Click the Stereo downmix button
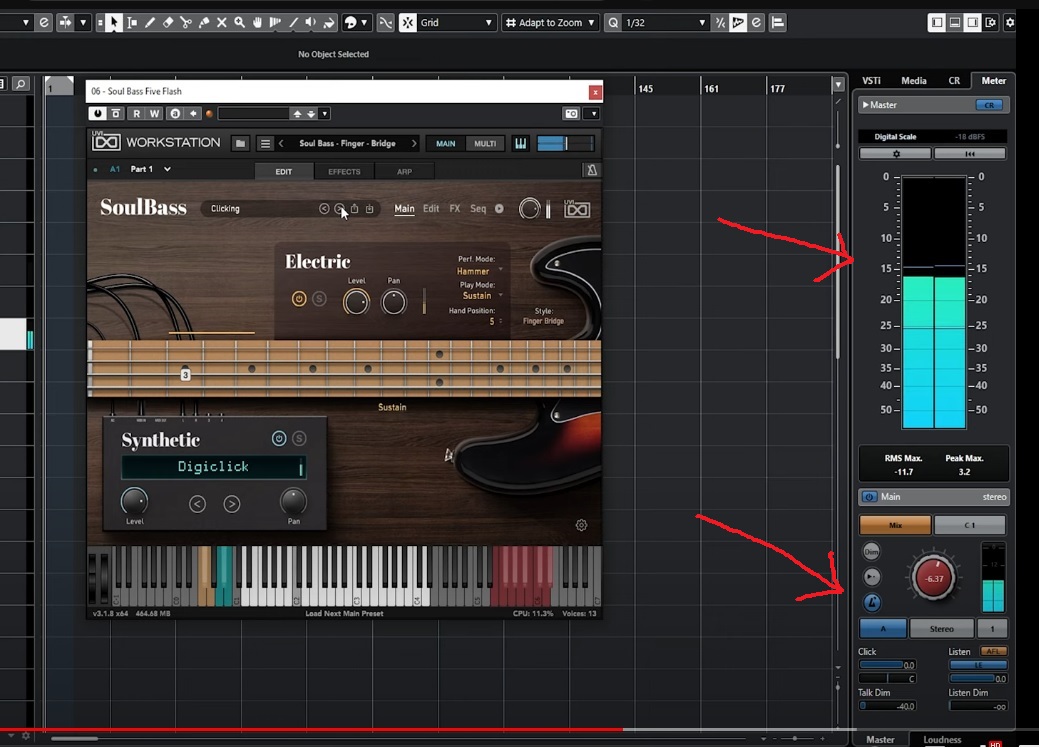Viewport: 1039px width, 747px height. tap(942, 628)
